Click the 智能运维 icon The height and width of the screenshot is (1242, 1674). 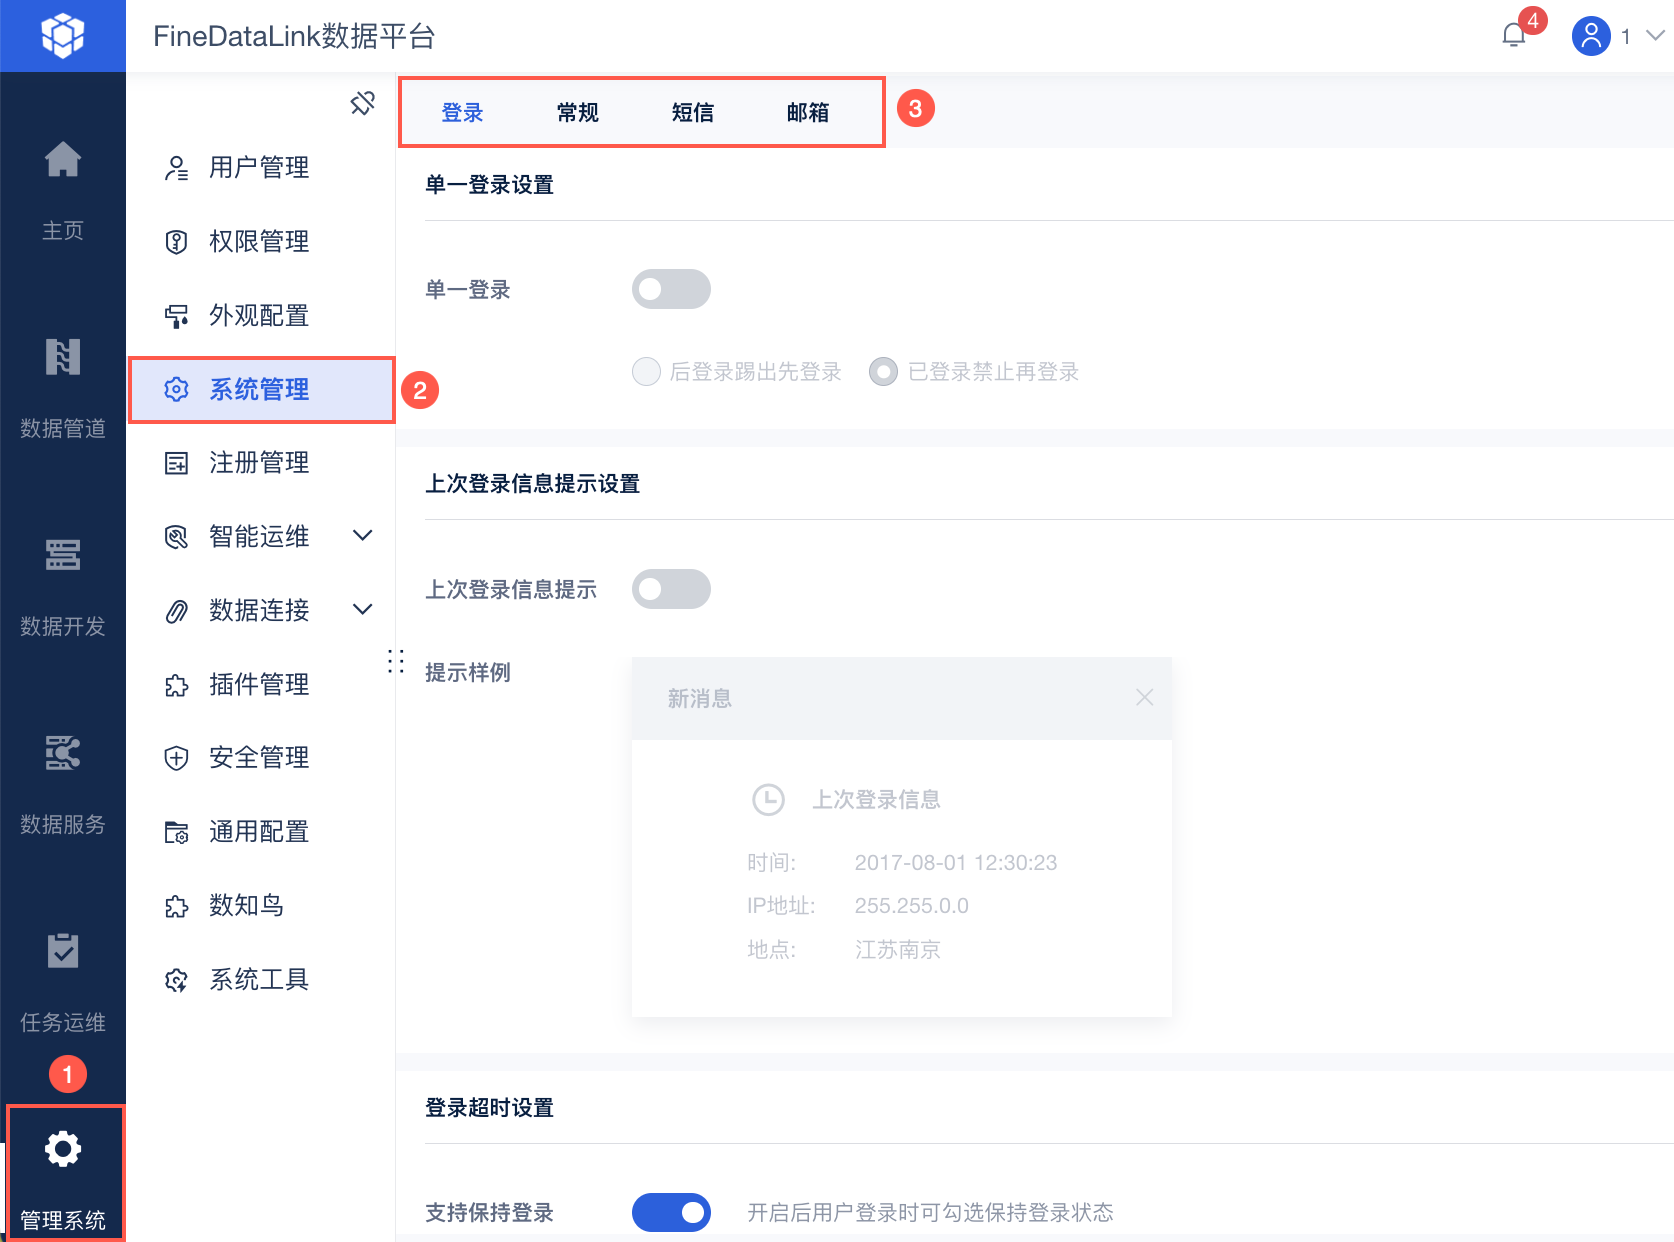176,537
